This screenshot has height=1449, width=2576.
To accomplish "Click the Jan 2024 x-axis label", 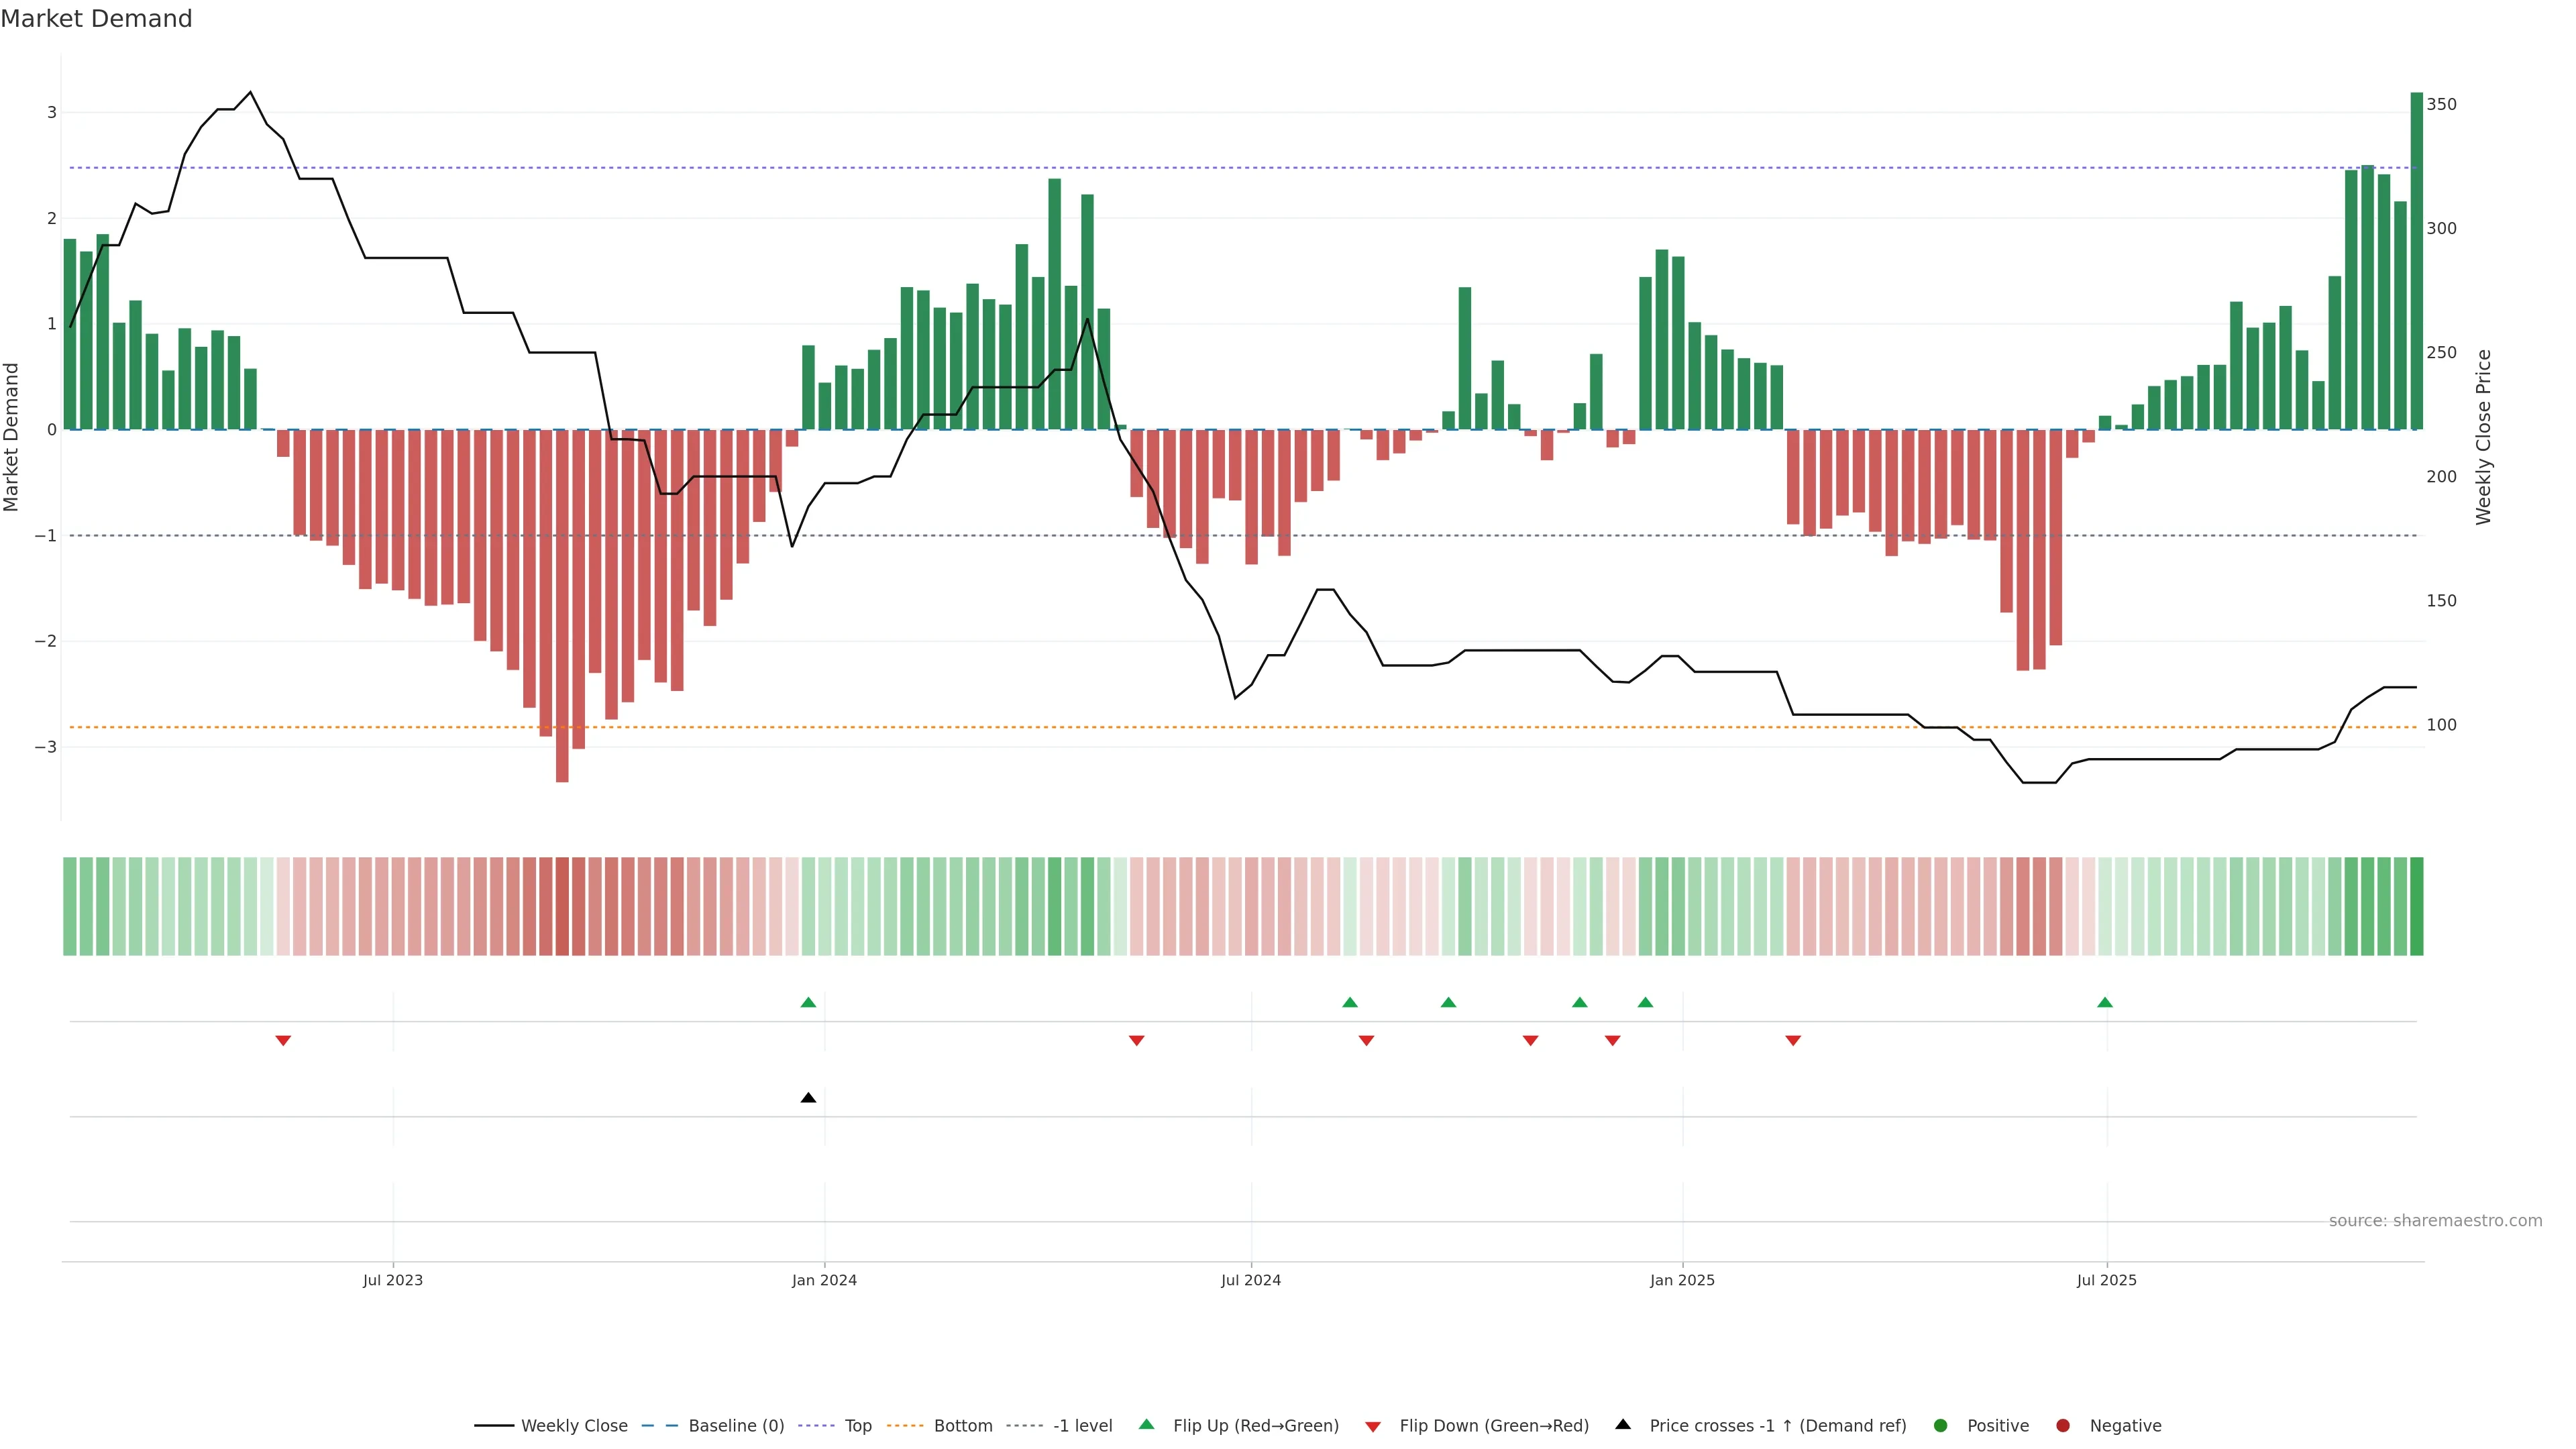I will point(824,1280).
